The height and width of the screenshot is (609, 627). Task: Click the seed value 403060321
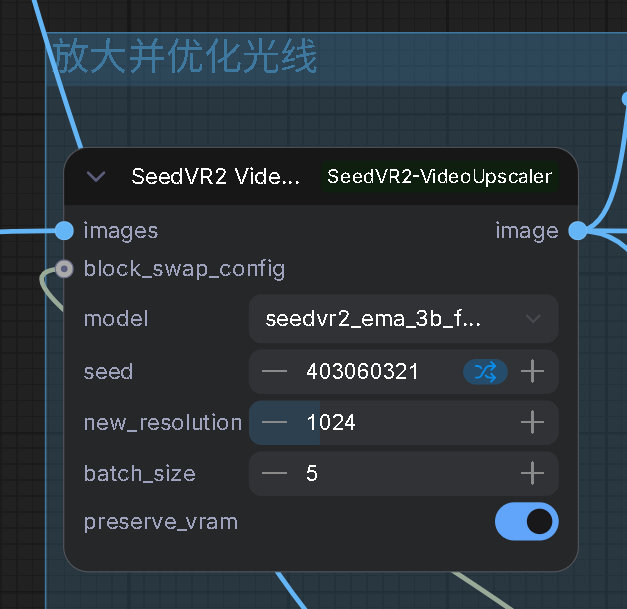click(362, 371)
